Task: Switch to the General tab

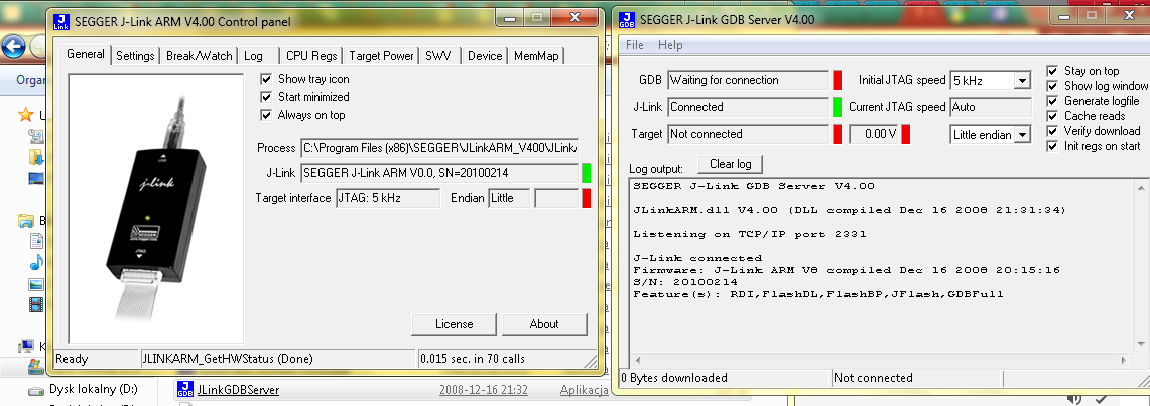Action: pos(85,55)
